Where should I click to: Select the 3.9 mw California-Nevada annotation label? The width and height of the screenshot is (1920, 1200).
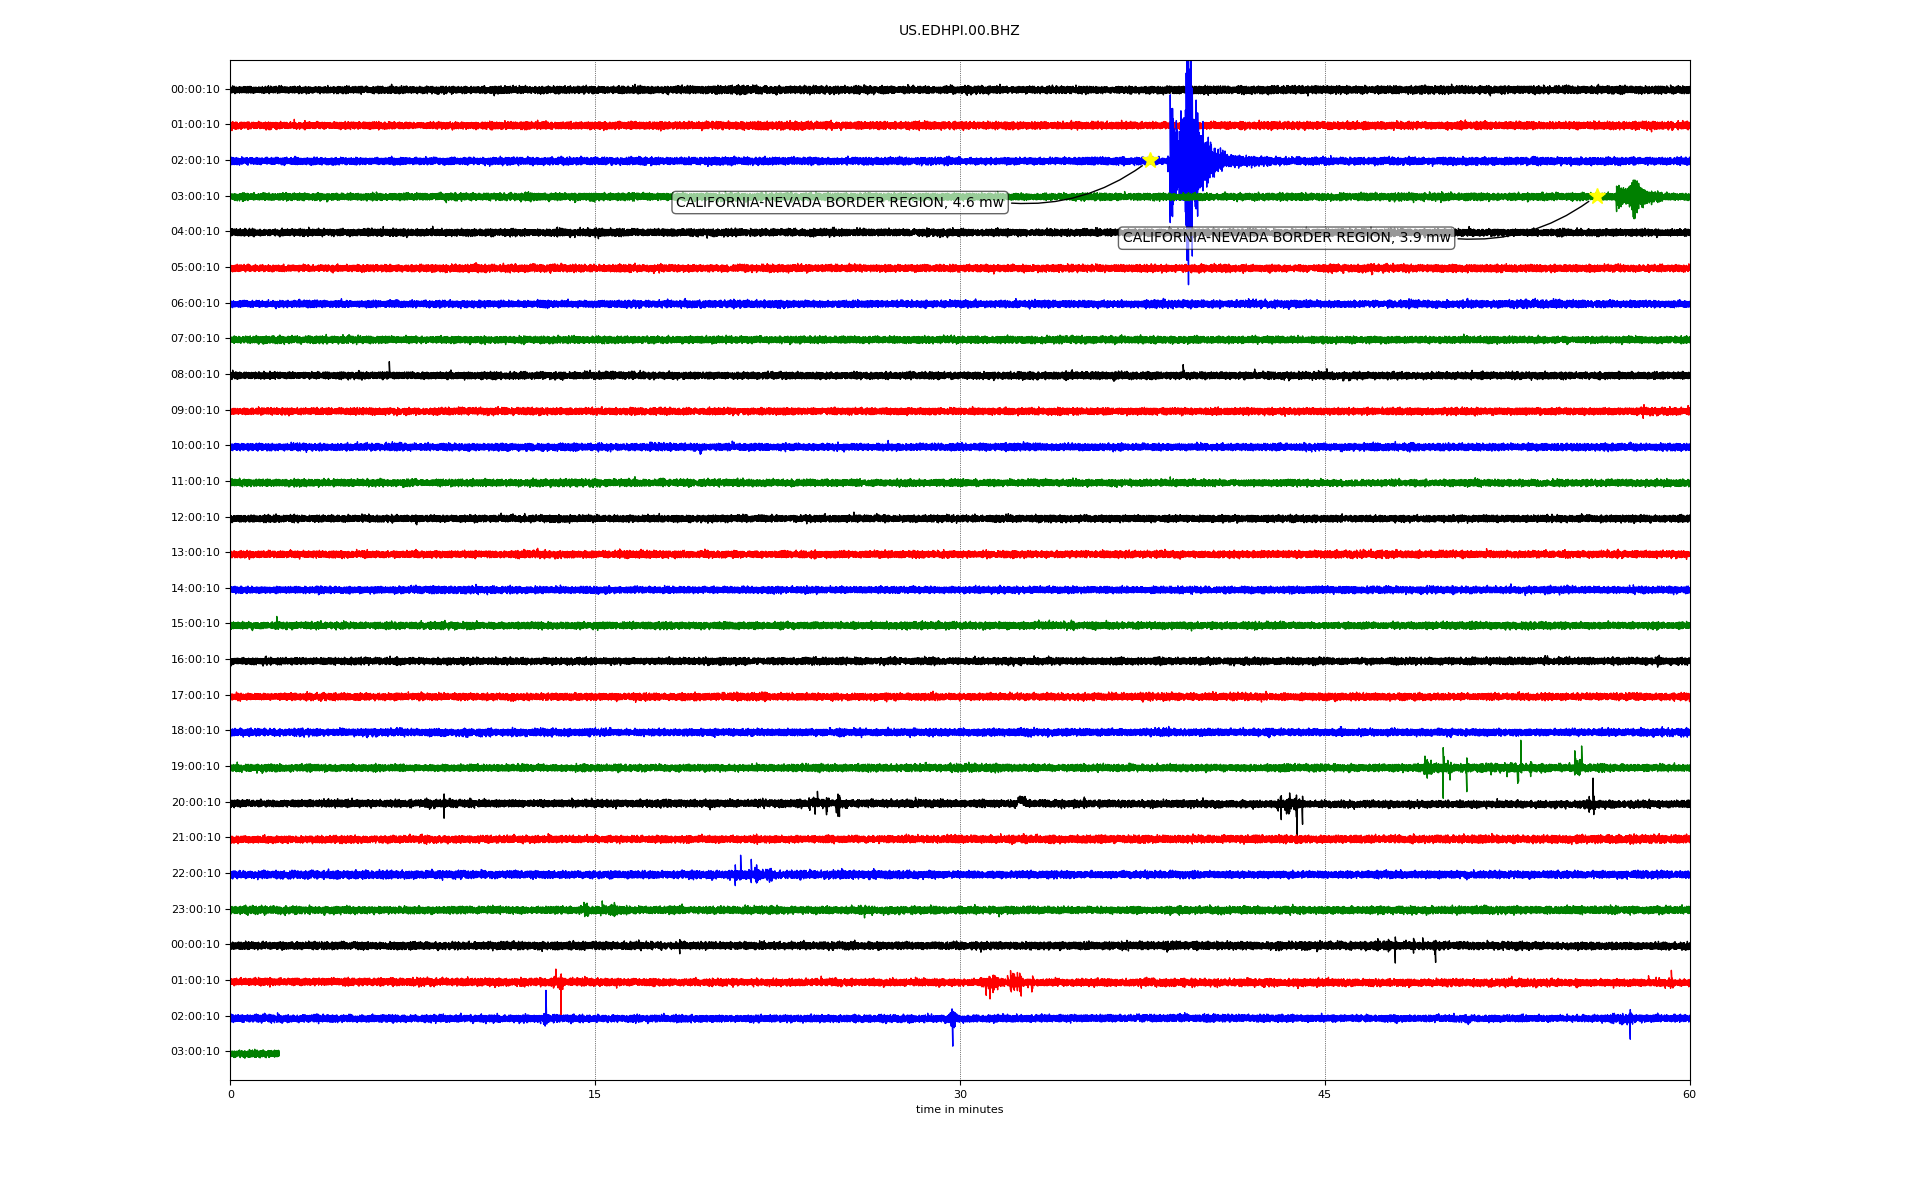pyautogui.click(x=1286, y=238)
